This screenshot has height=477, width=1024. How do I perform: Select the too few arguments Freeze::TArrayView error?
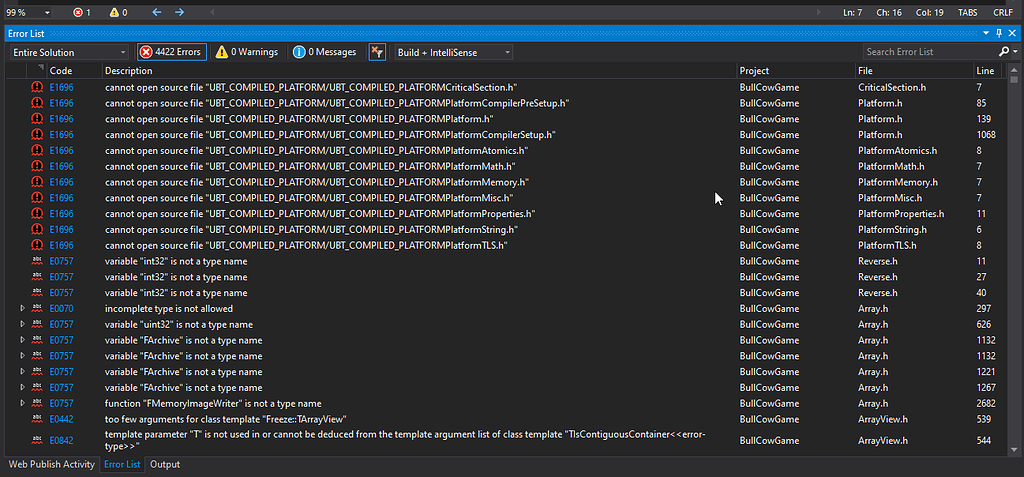[x=225, y=419]
